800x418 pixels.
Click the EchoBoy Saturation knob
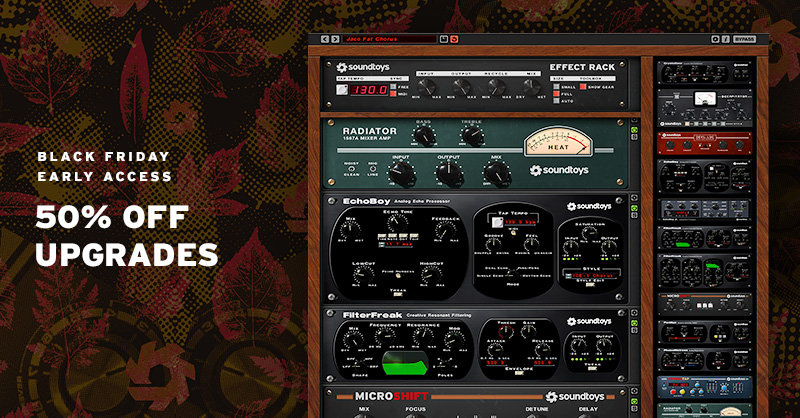point(589,233)
